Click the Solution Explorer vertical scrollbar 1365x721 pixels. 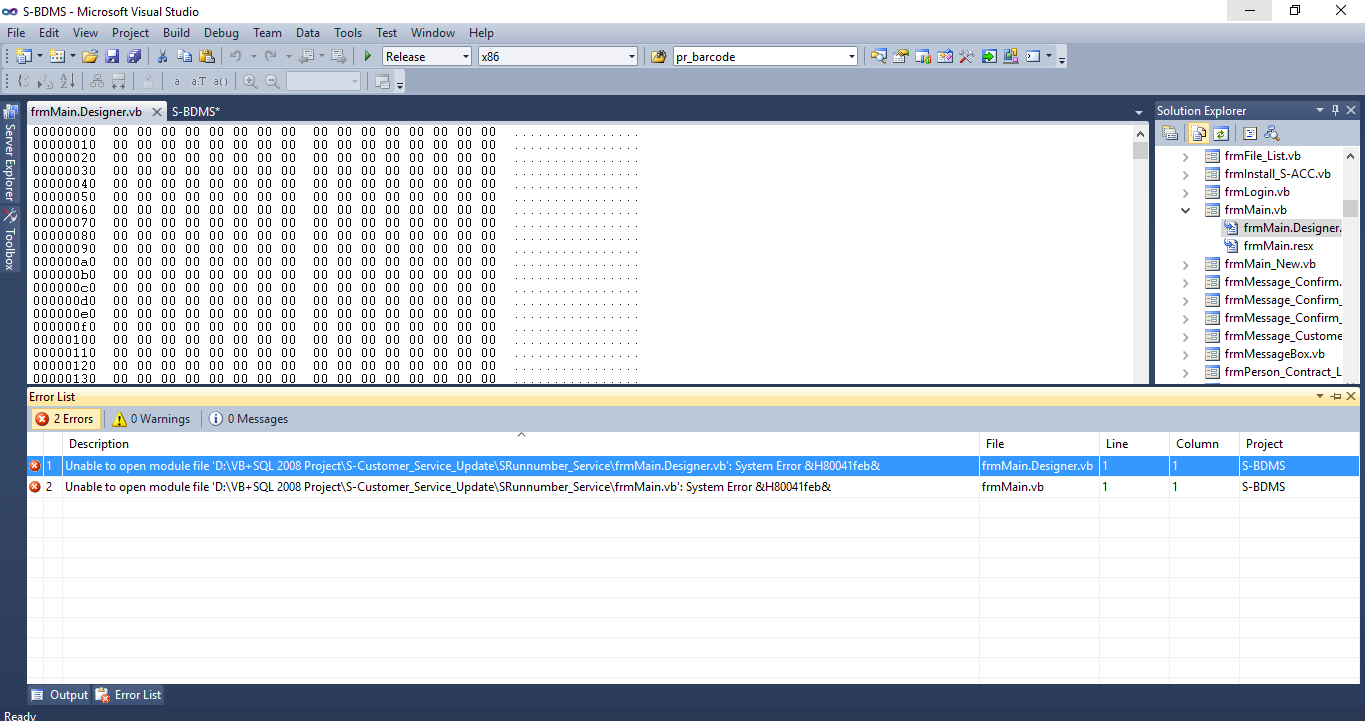(1350, 264)
